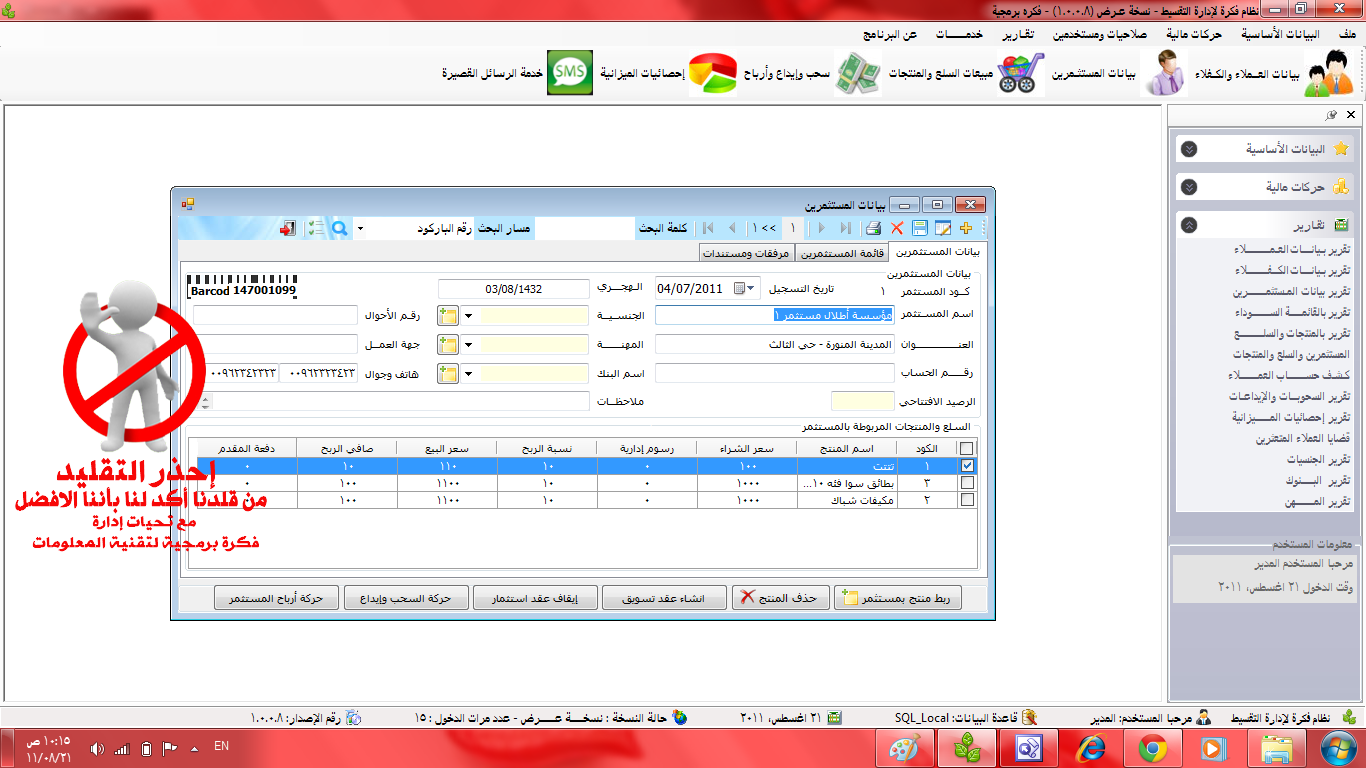Open investors data (بيانات المستثمرين) from main toolbar

point(1165,74)
